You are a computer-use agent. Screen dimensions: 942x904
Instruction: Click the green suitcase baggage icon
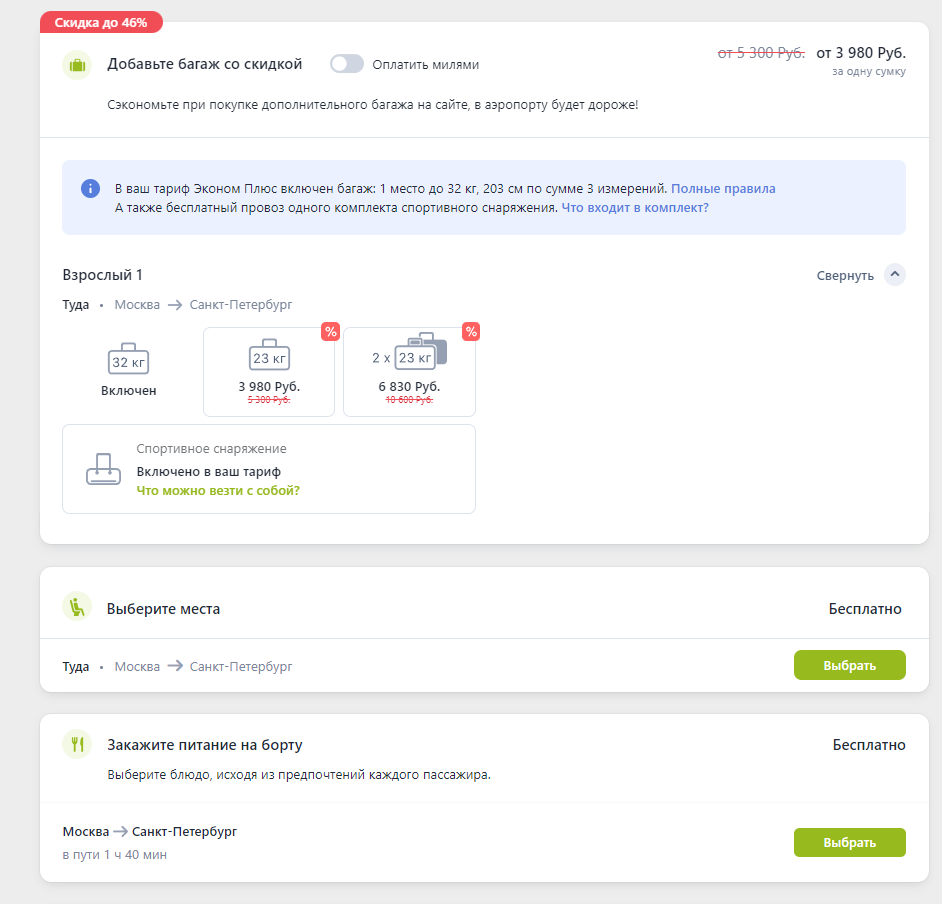[x=77, y=65]
